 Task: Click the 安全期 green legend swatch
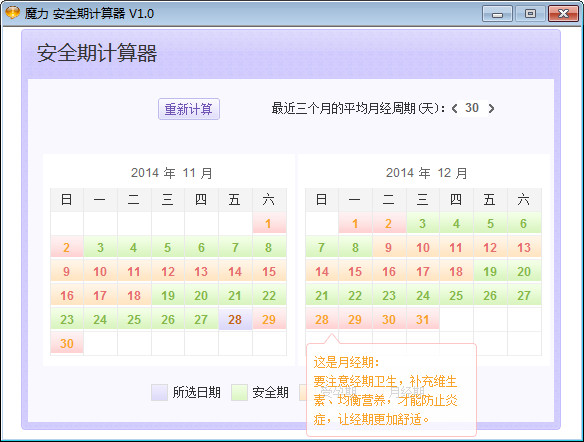(x=239, y=392)
